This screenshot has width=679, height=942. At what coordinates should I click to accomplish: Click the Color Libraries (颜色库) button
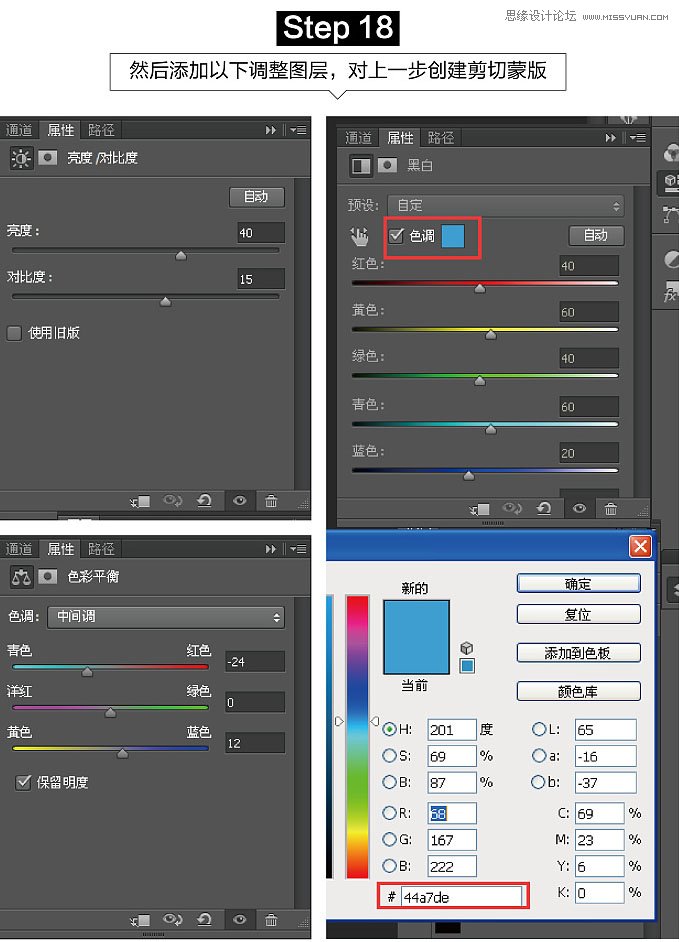click(578, 691)
